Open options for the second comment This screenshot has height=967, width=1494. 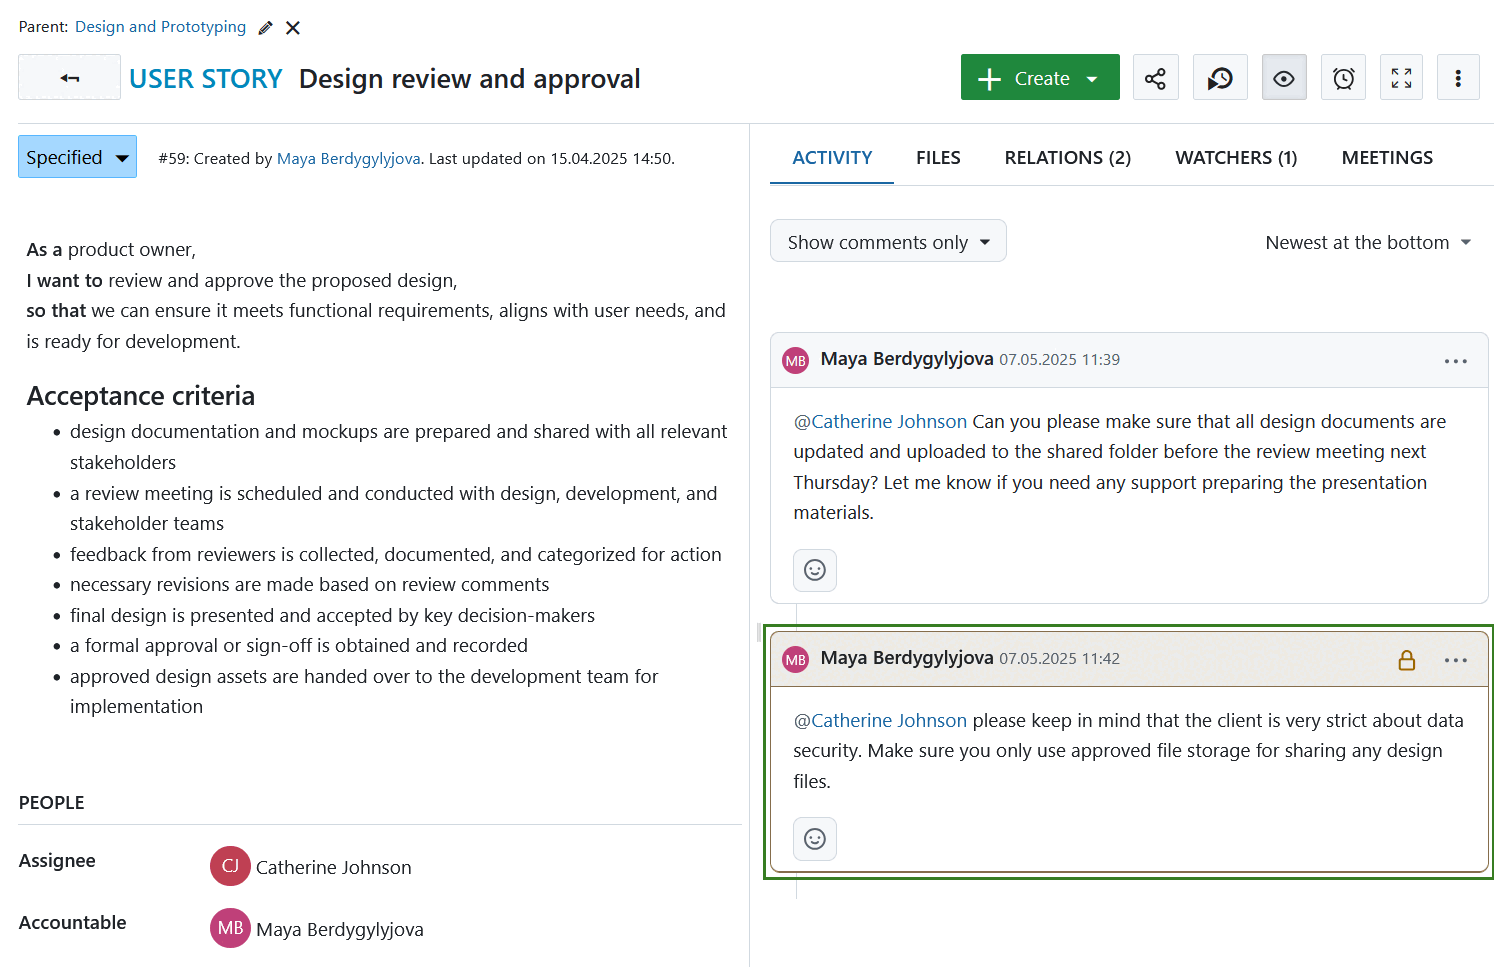[1456, 660]
